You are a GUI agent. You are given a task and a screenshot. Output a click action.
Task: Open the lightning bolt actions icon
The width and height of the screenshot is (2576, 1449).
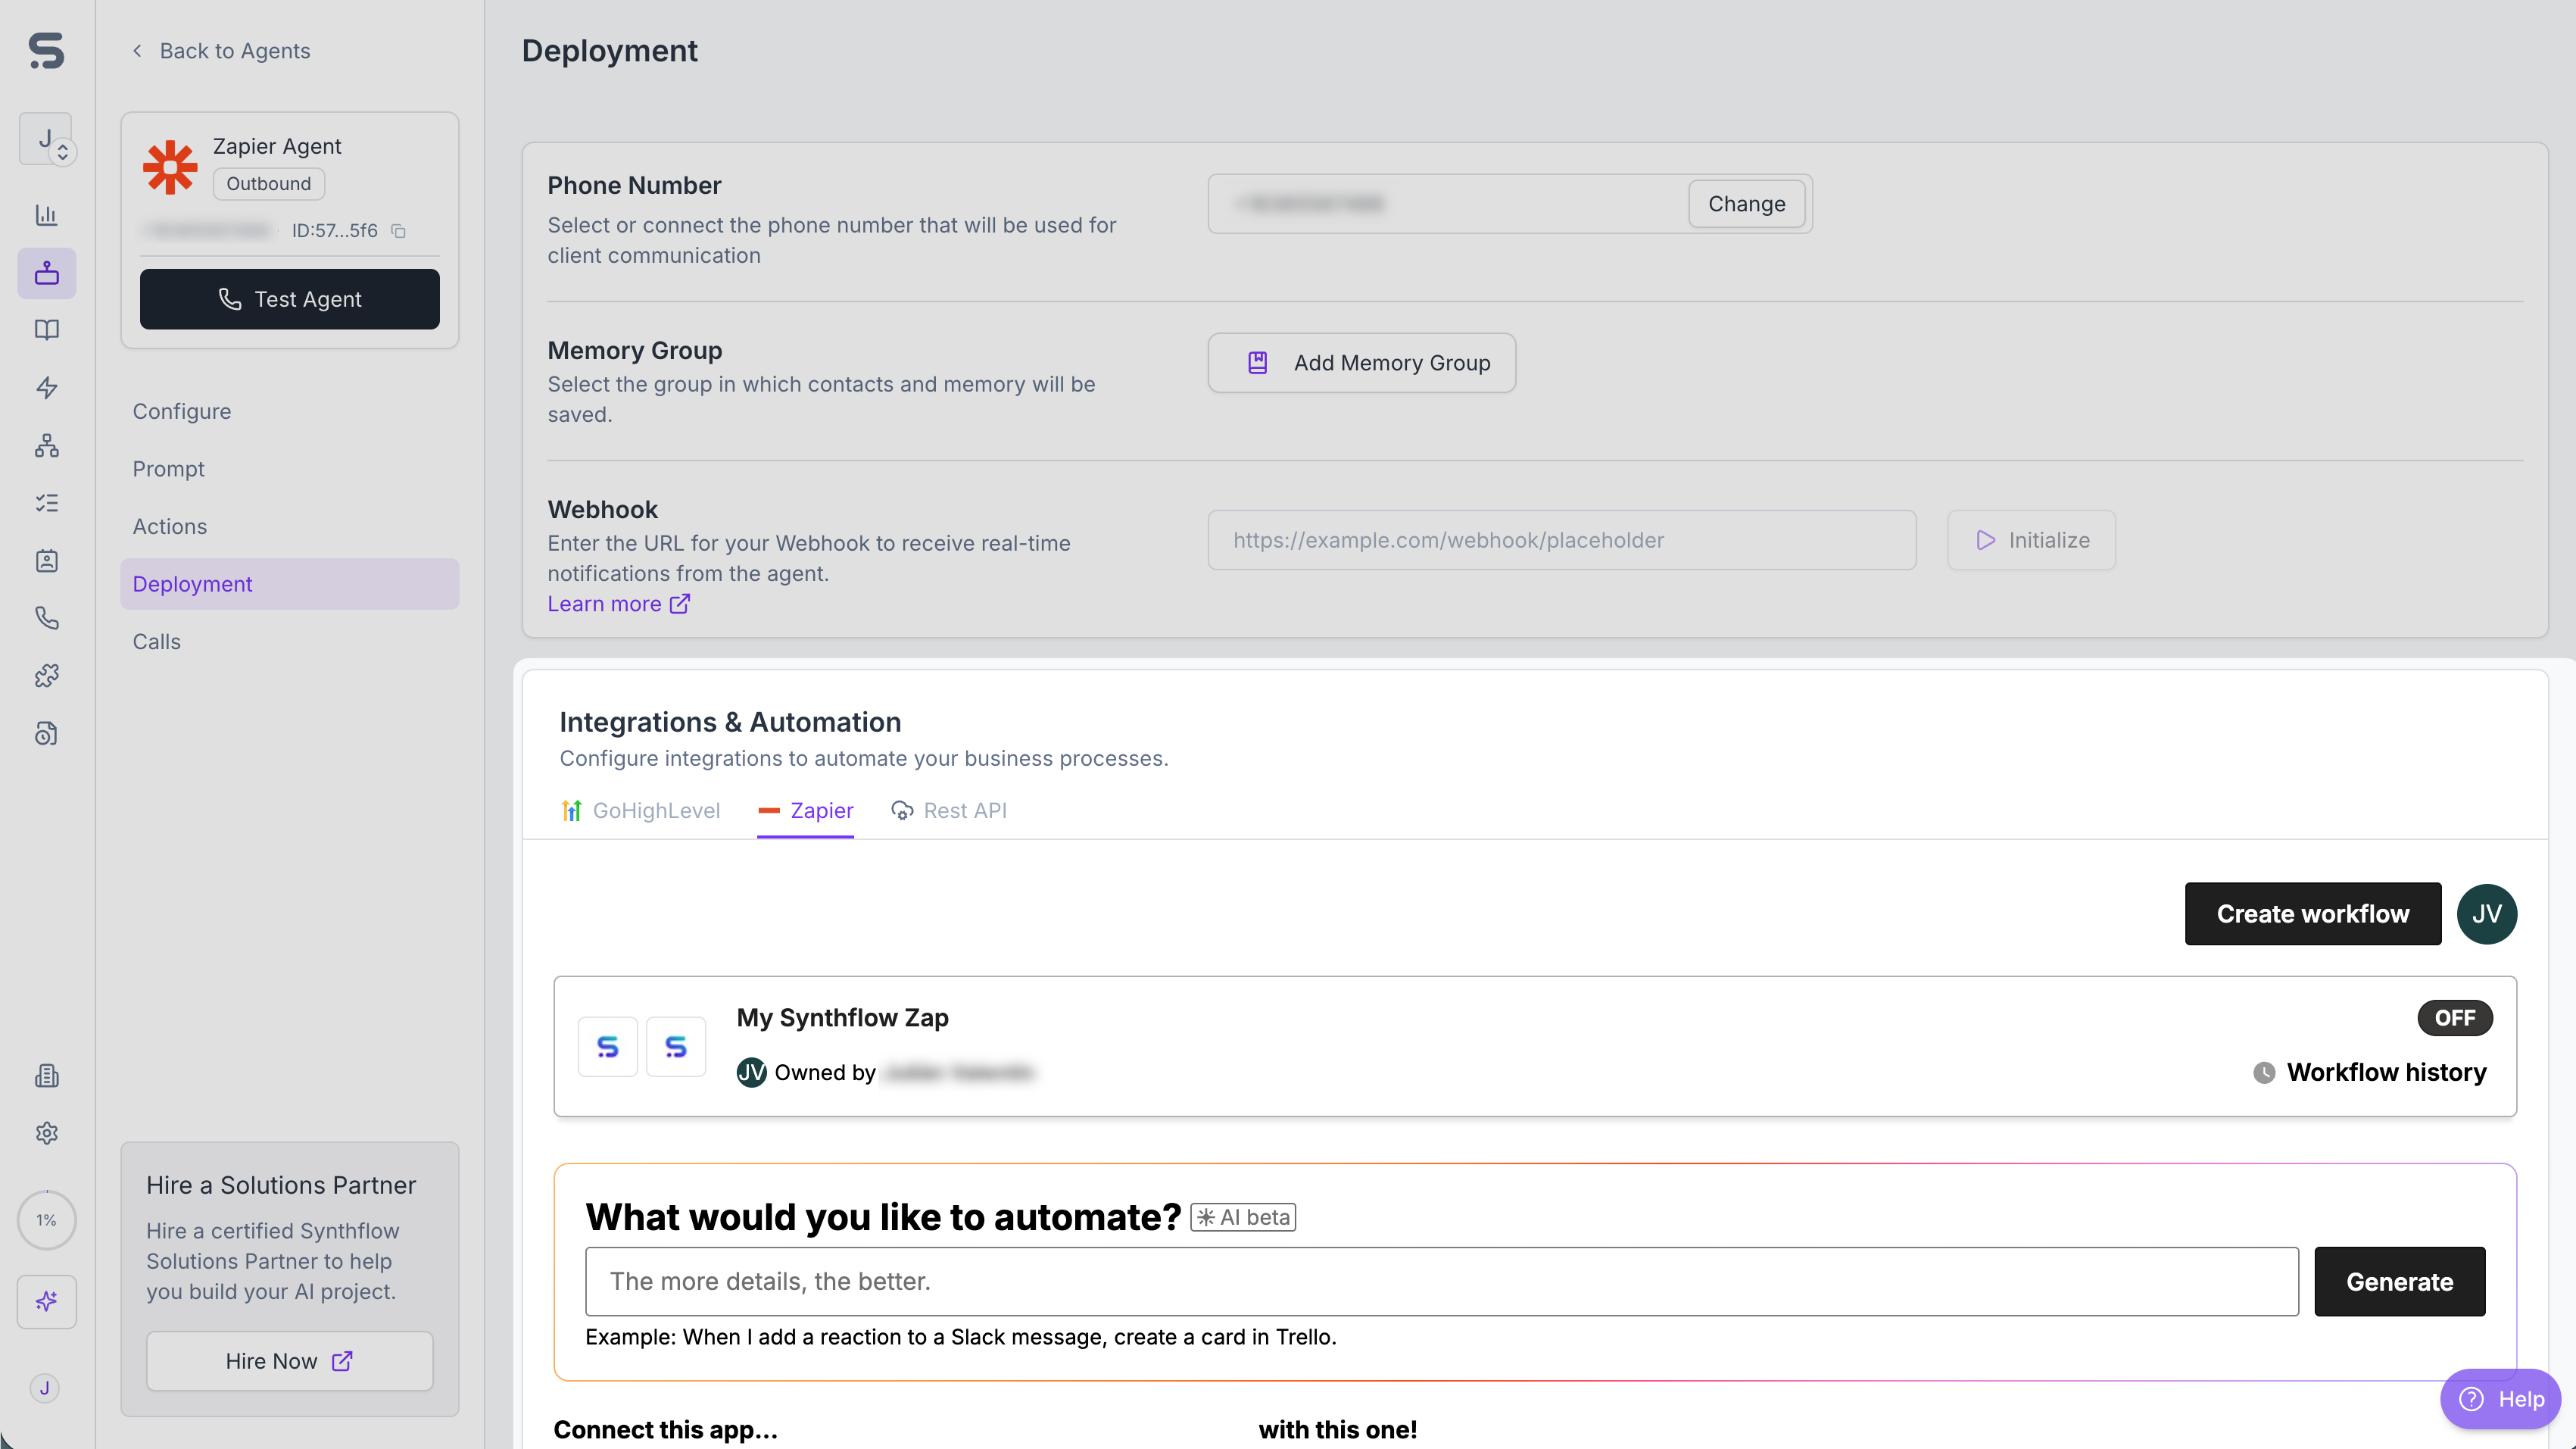tap(46, 388)
